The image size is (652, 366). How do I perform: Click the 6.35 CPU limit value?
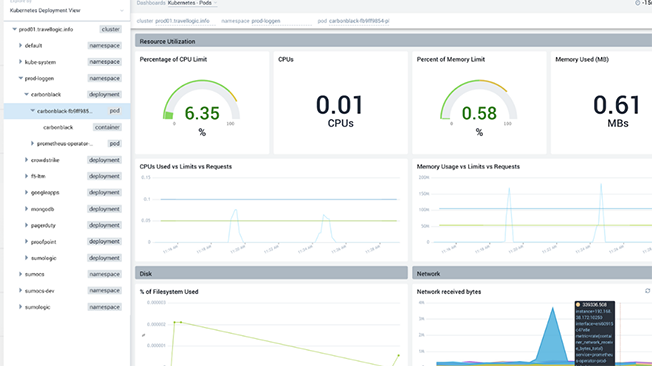(x=202, y=113)
